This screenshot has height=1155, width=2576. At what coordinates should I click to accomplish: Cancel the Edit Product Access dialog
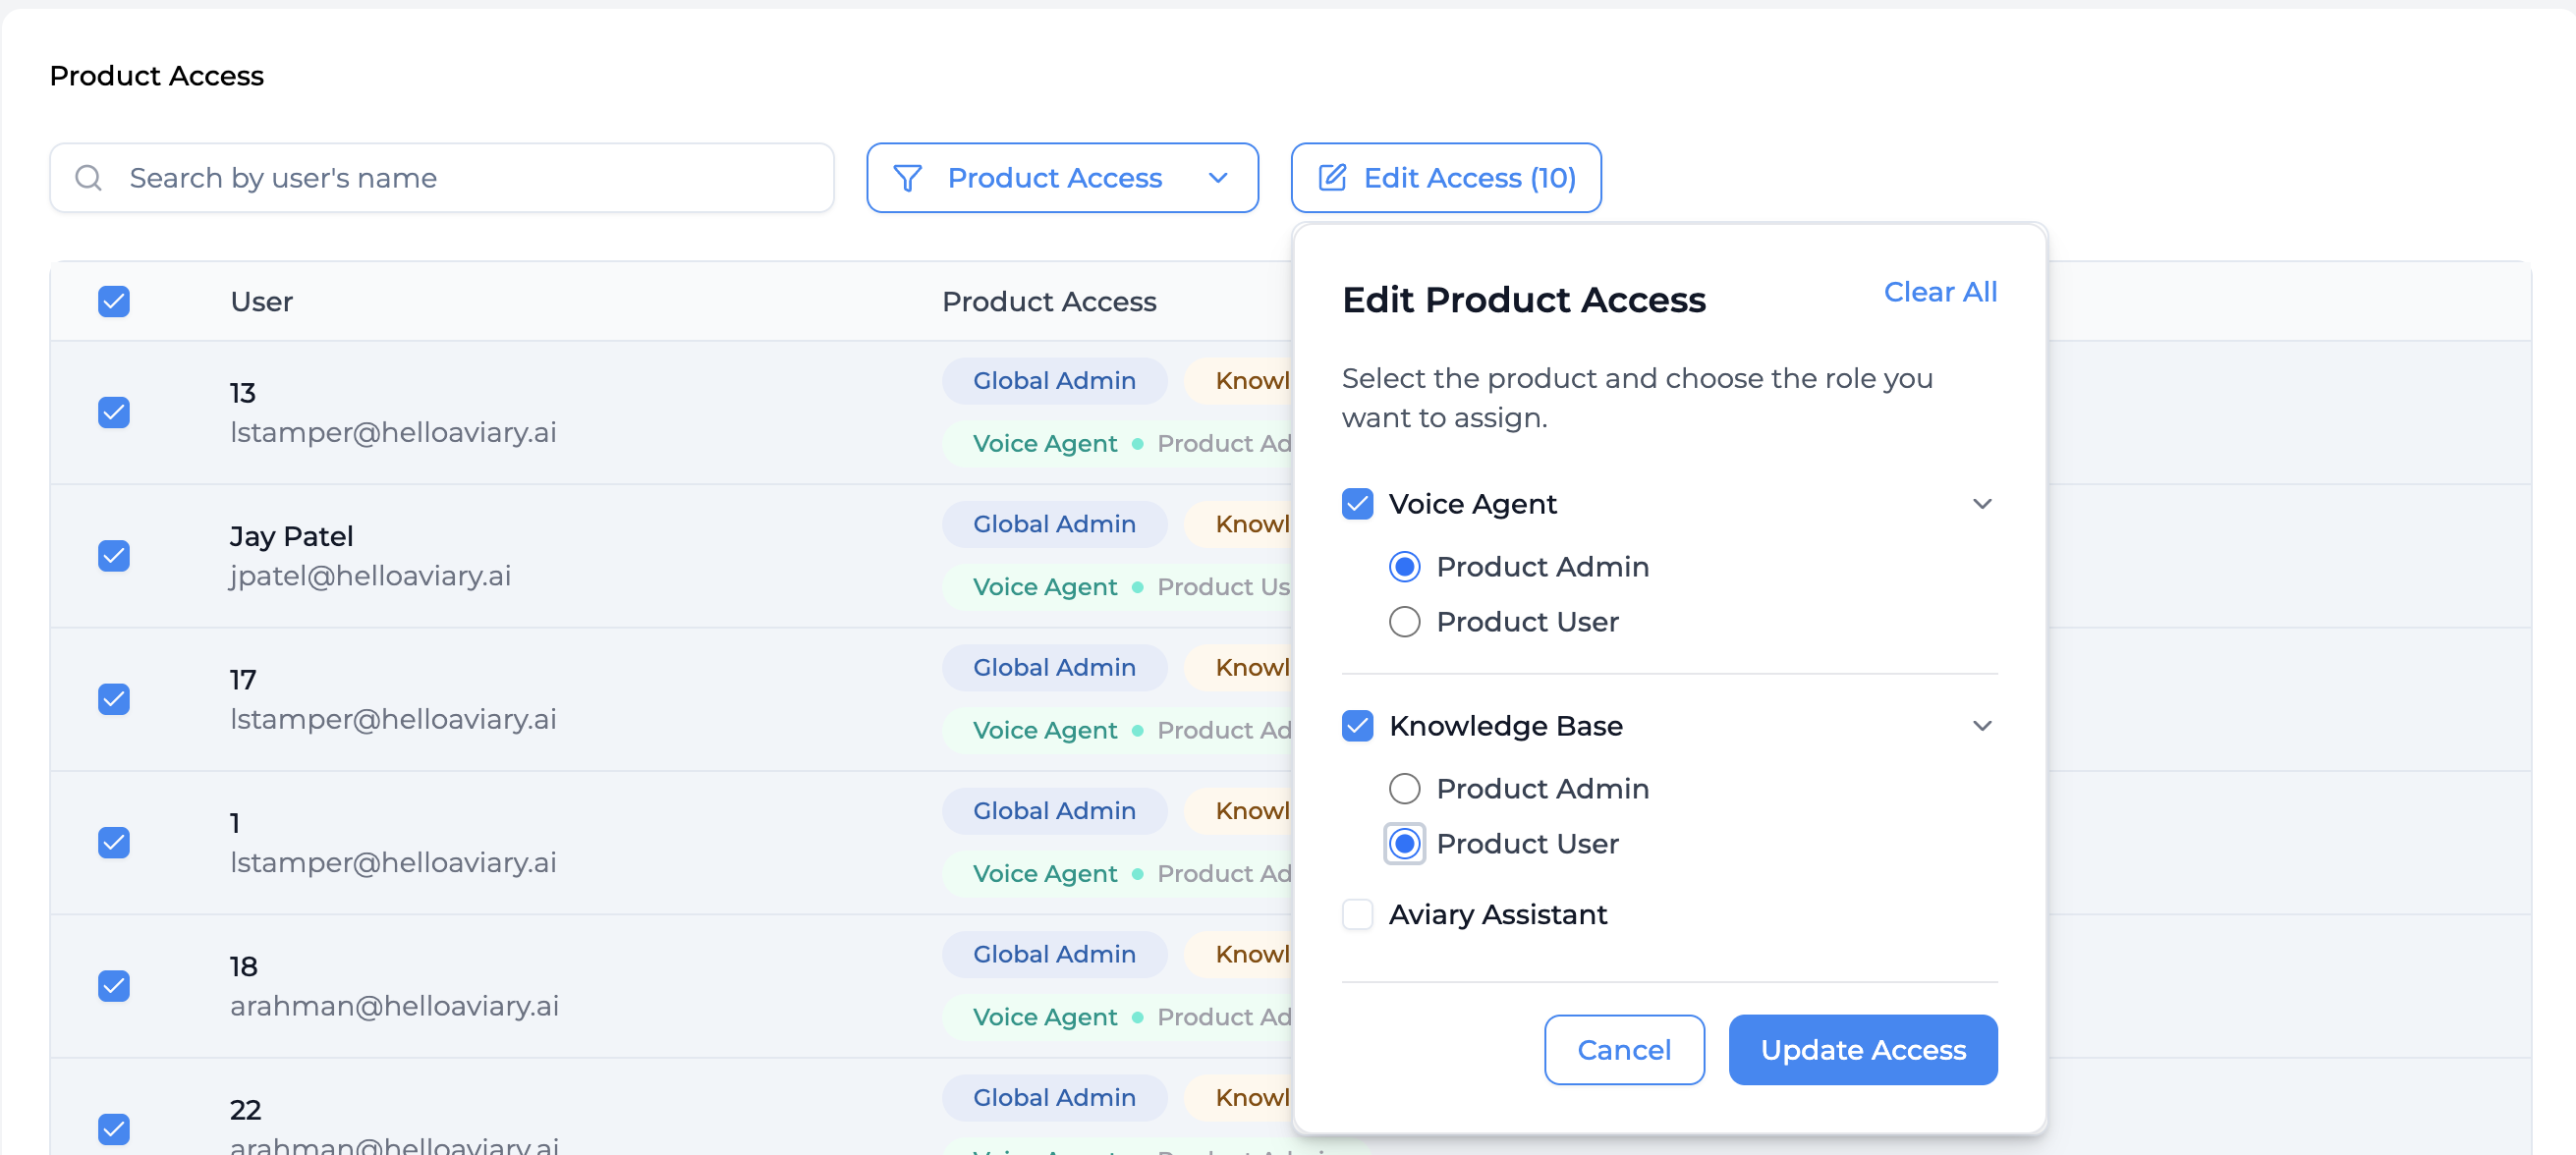pyautogui.click(x=1623, y=1049)
